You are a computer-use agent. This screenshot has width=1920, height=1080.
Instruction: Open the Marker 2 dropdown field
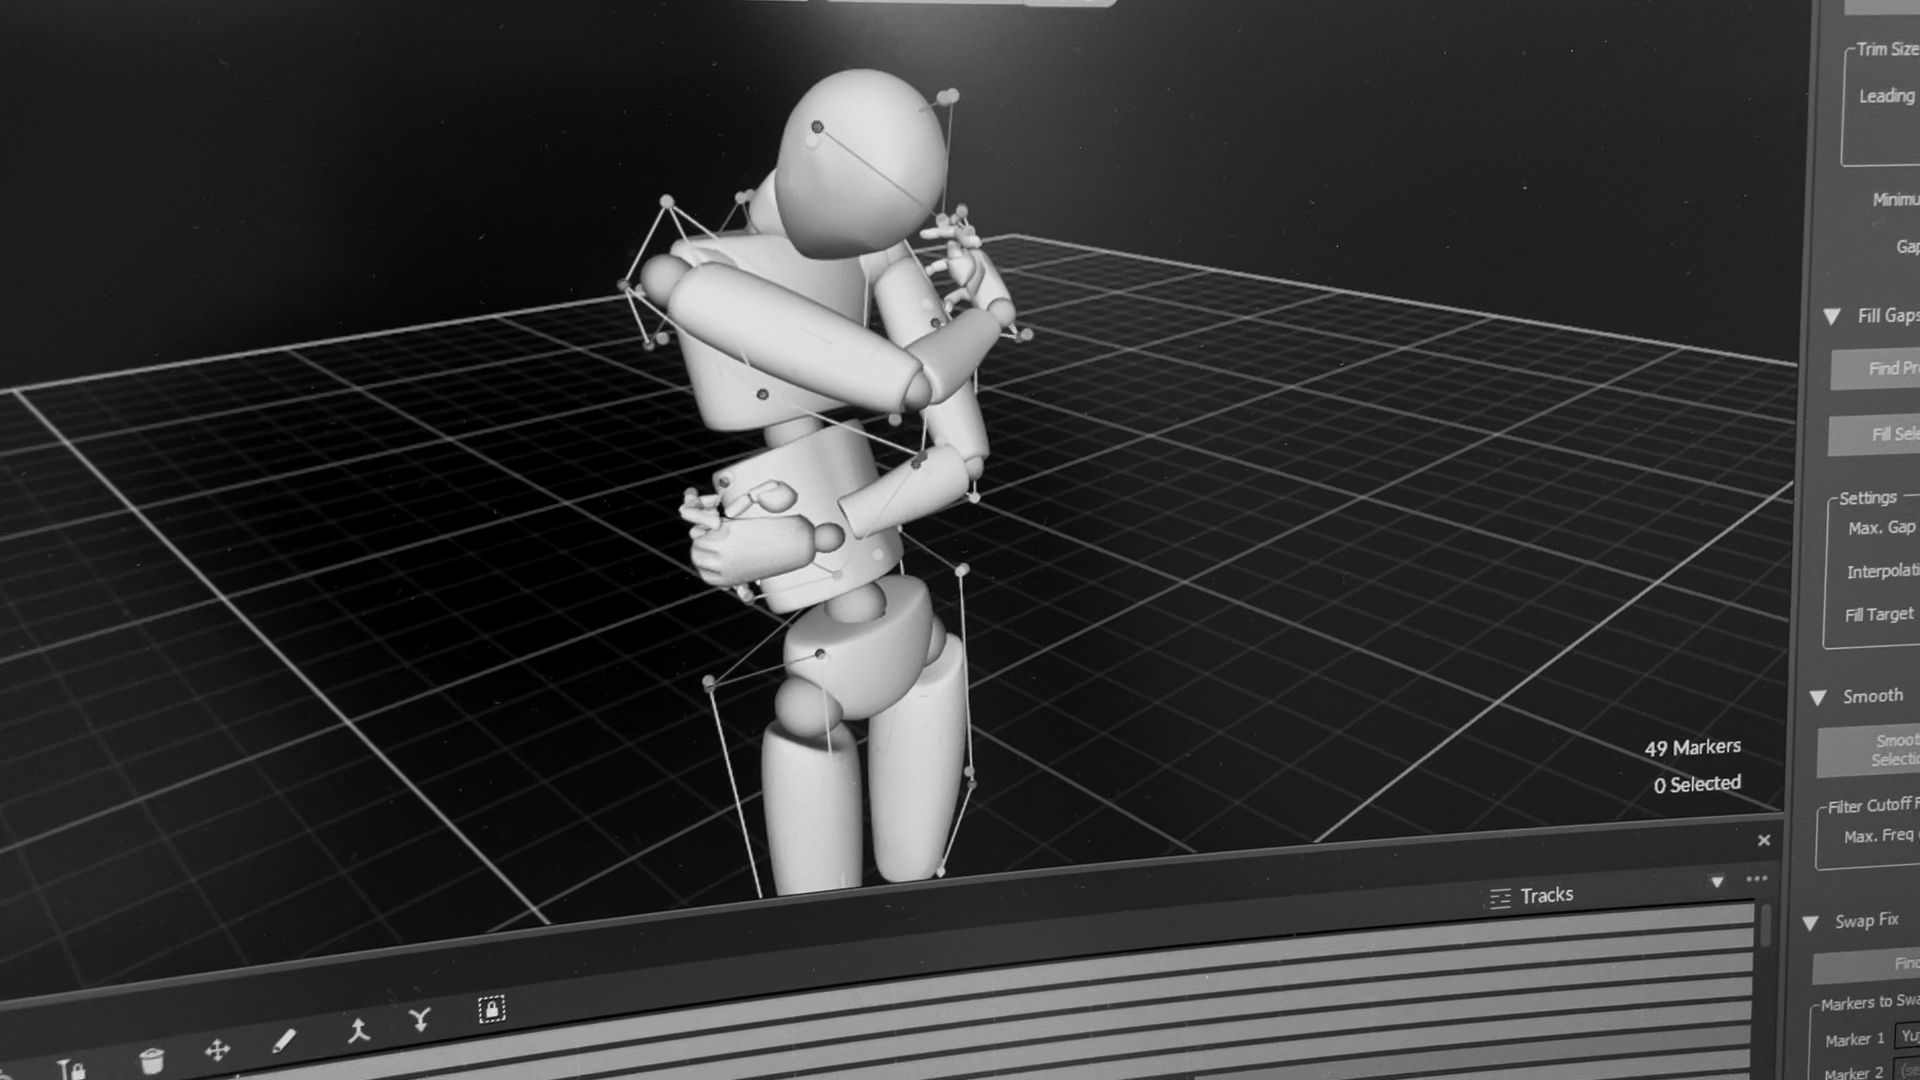tap(1908, 1070)
